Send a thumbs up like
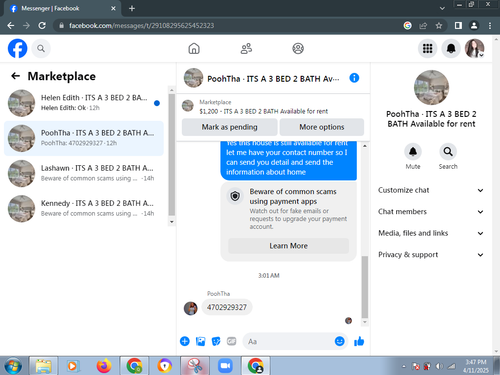The width and height of the screenshot is (500, 375). coord(359,341)
